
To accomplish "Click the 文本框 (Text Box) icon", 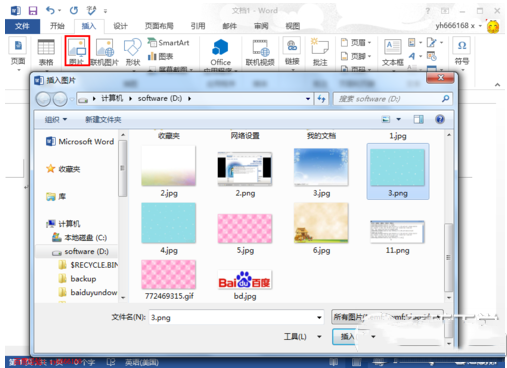I will click(x=393, y=52).
